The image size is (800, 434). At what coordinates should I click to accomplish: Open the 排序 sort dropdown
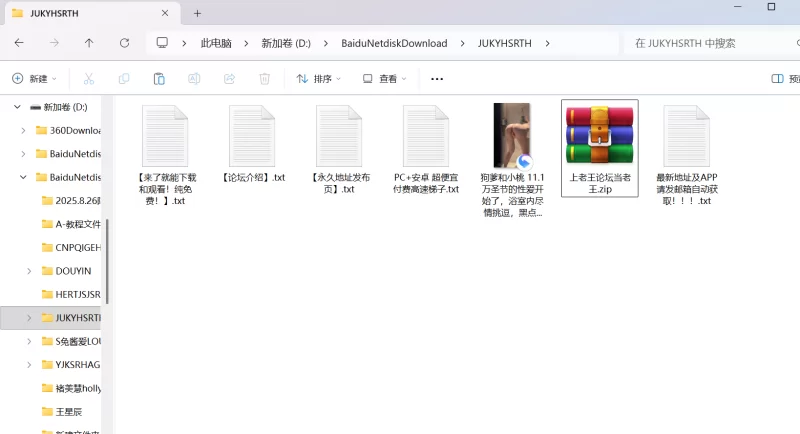click(x=319, y=78)
